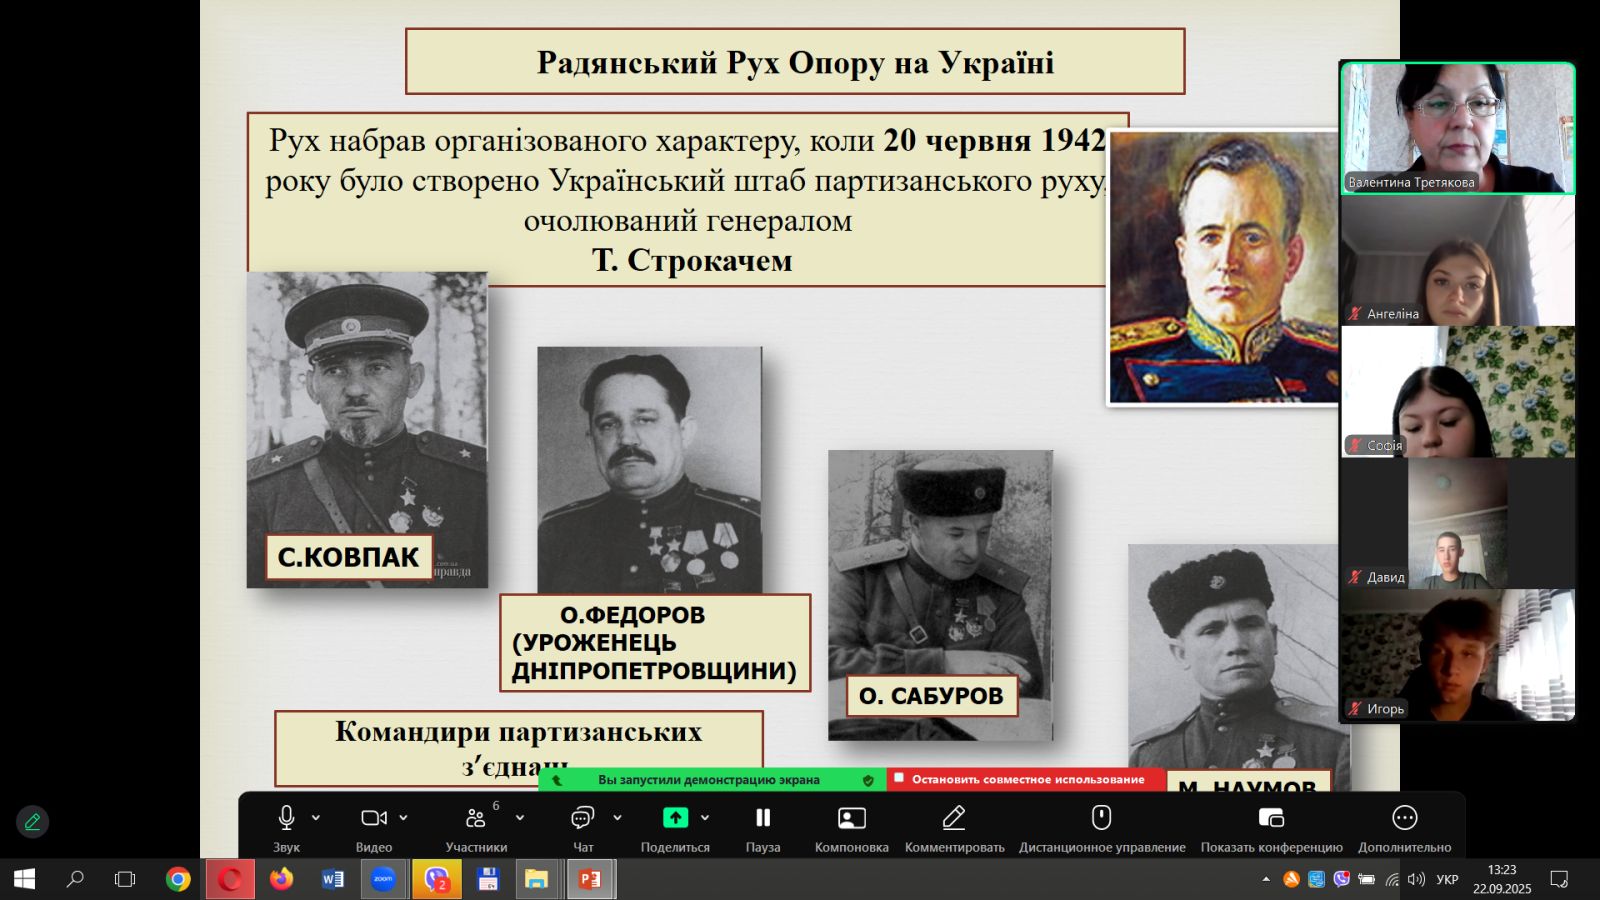Click the Zoom microphone Звук icon
Viewport: 1600px width, 900px height.
click(286, 818)
